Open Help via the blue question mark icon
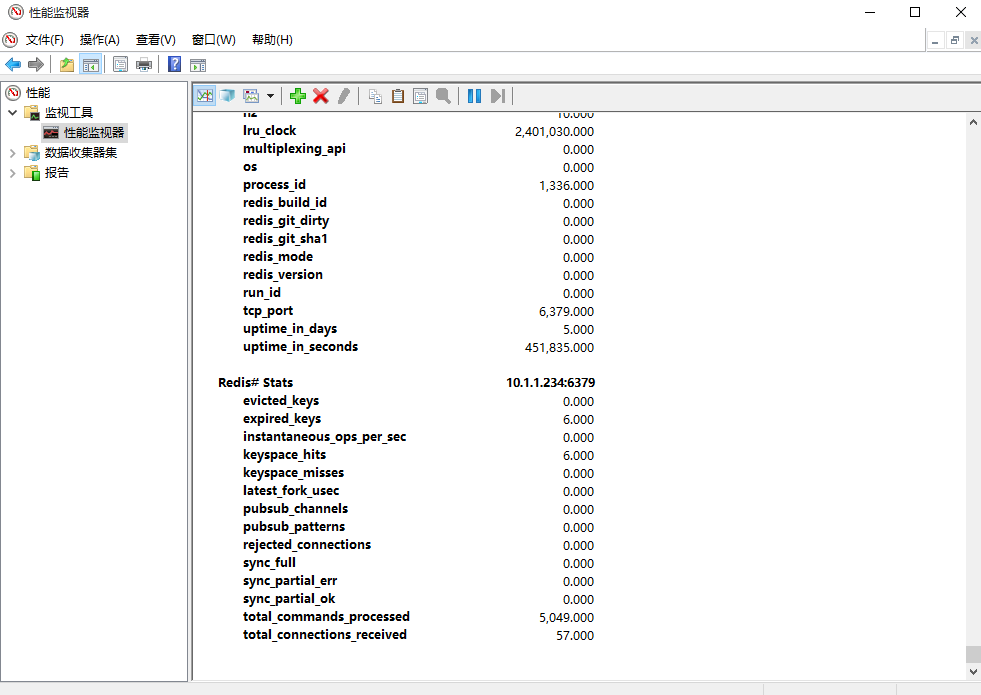Screen dimensions: 981x695 pos(175,64)
